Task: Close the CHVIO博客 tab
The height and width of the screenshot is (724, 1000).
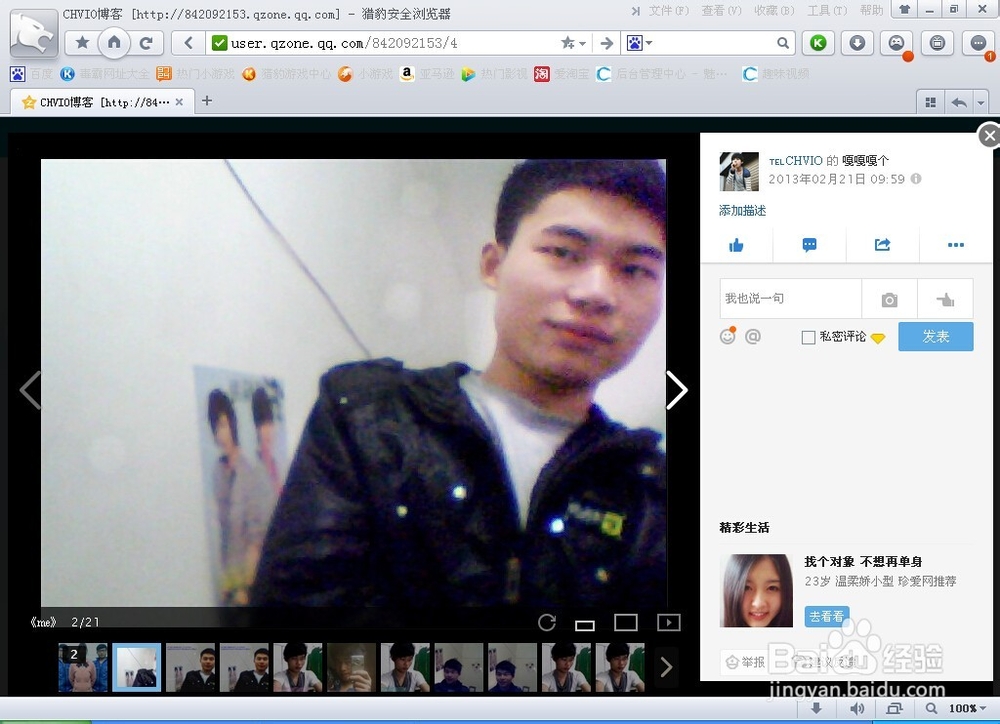Action: tap(179, 102)
